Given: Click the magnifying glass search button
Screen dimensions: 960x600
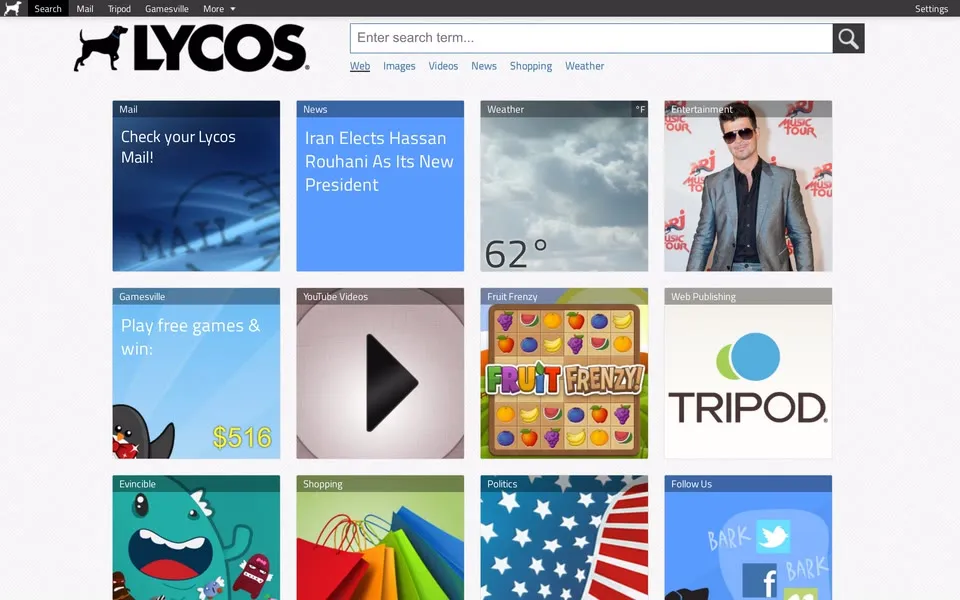Looking at the screenshot, I should tap(848, 38).
